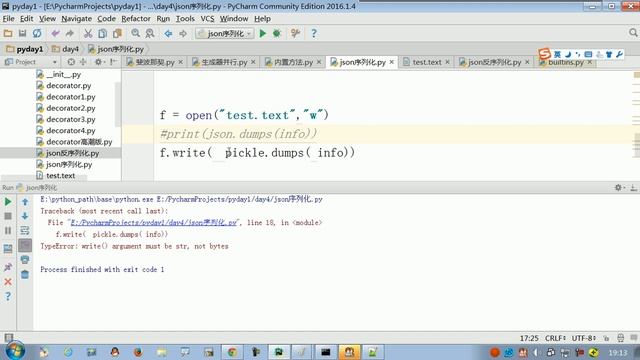Toggle tool window buttons icon at bottom-left
The width and height of the screenshot is (640, 360).
(8, 338)
